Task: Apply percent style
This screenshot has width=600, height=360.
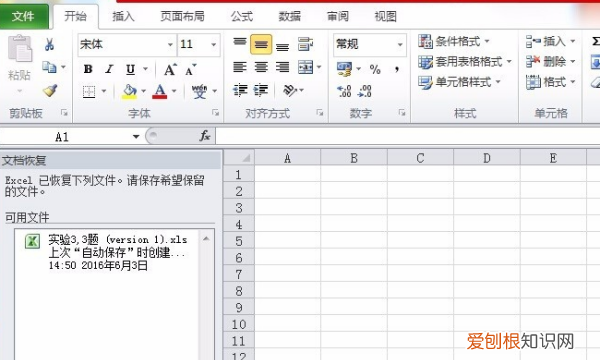Action: tap(375, 69)
